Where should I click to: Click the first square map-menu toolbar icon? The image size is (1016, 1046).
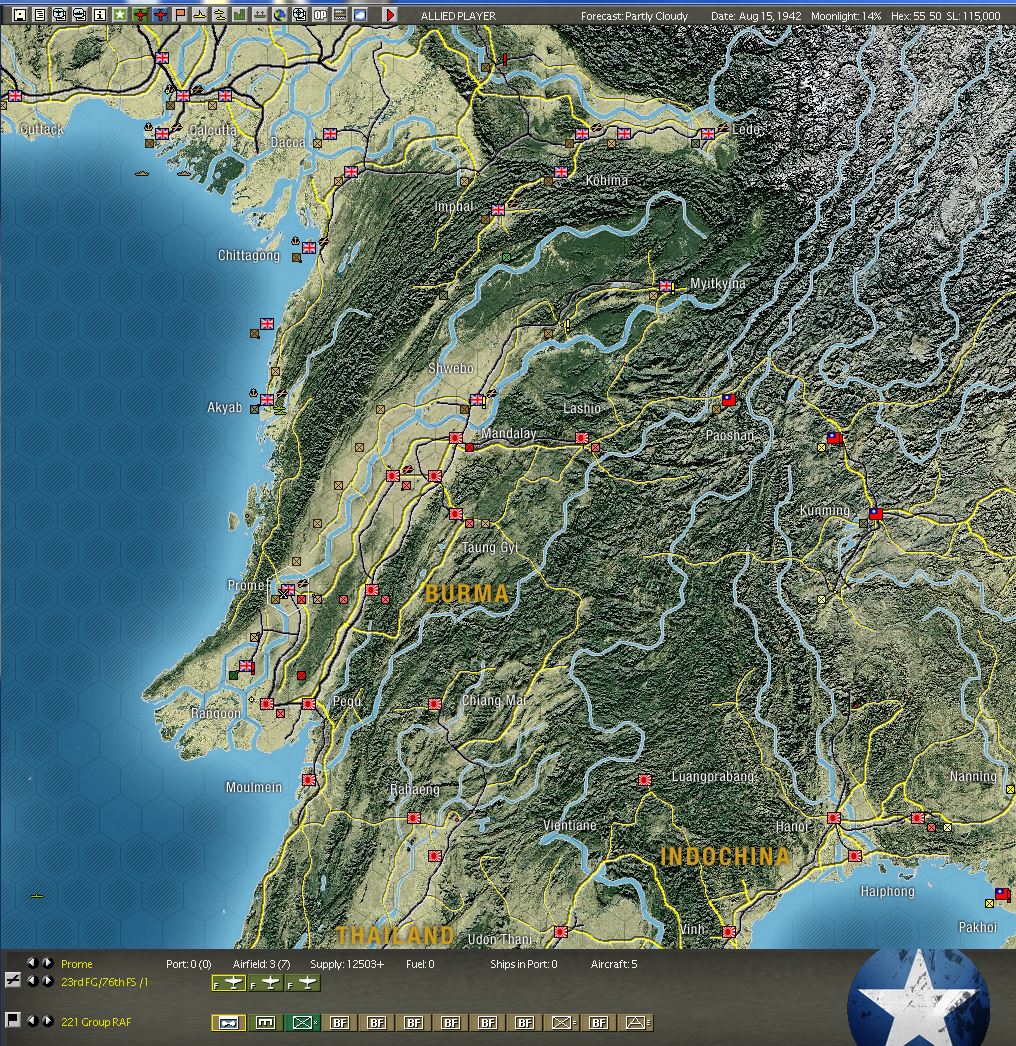(19, 14)
